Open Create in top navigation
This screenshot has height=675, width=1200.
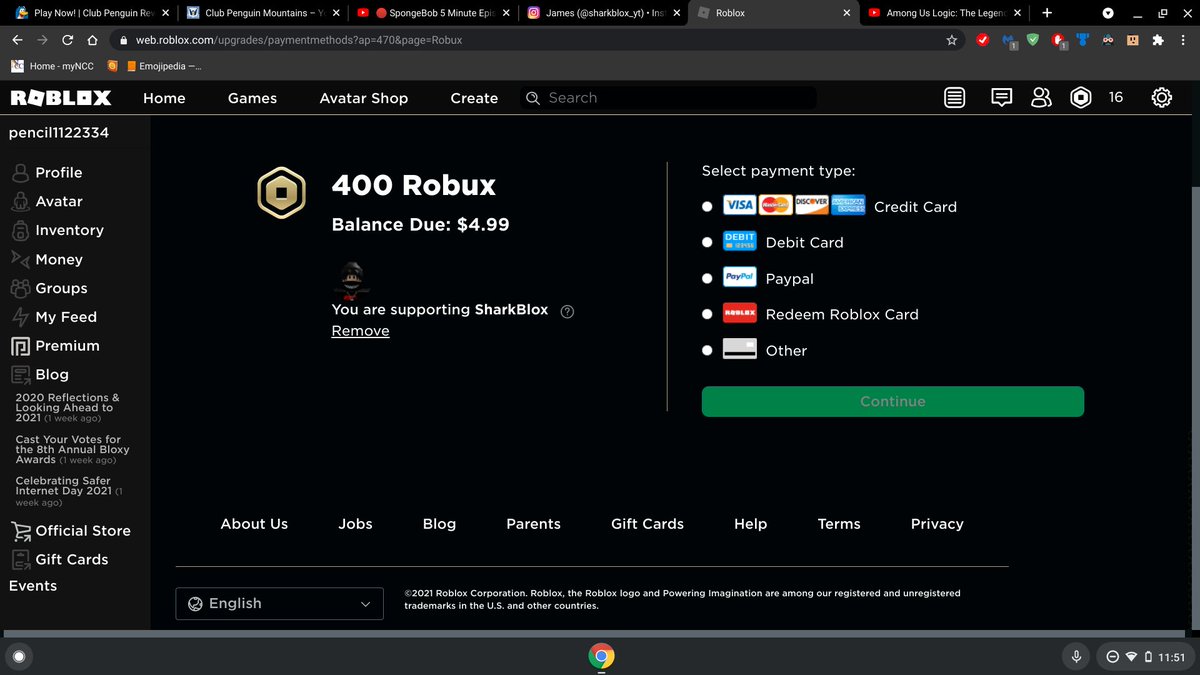pos(474,98)
